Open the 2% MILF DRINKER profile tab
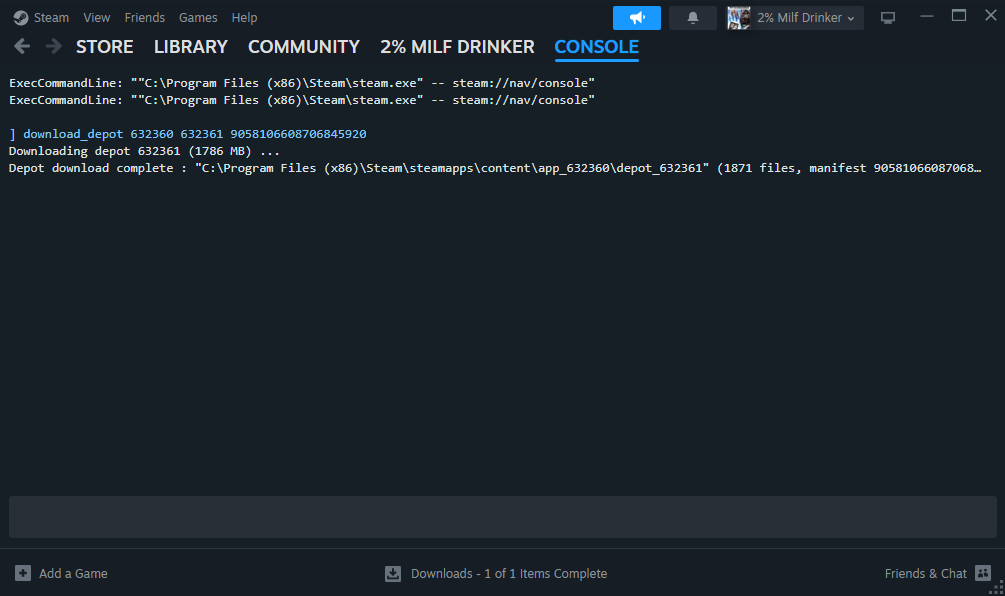This screenshot has width=1005, height=596. [457, 47]
